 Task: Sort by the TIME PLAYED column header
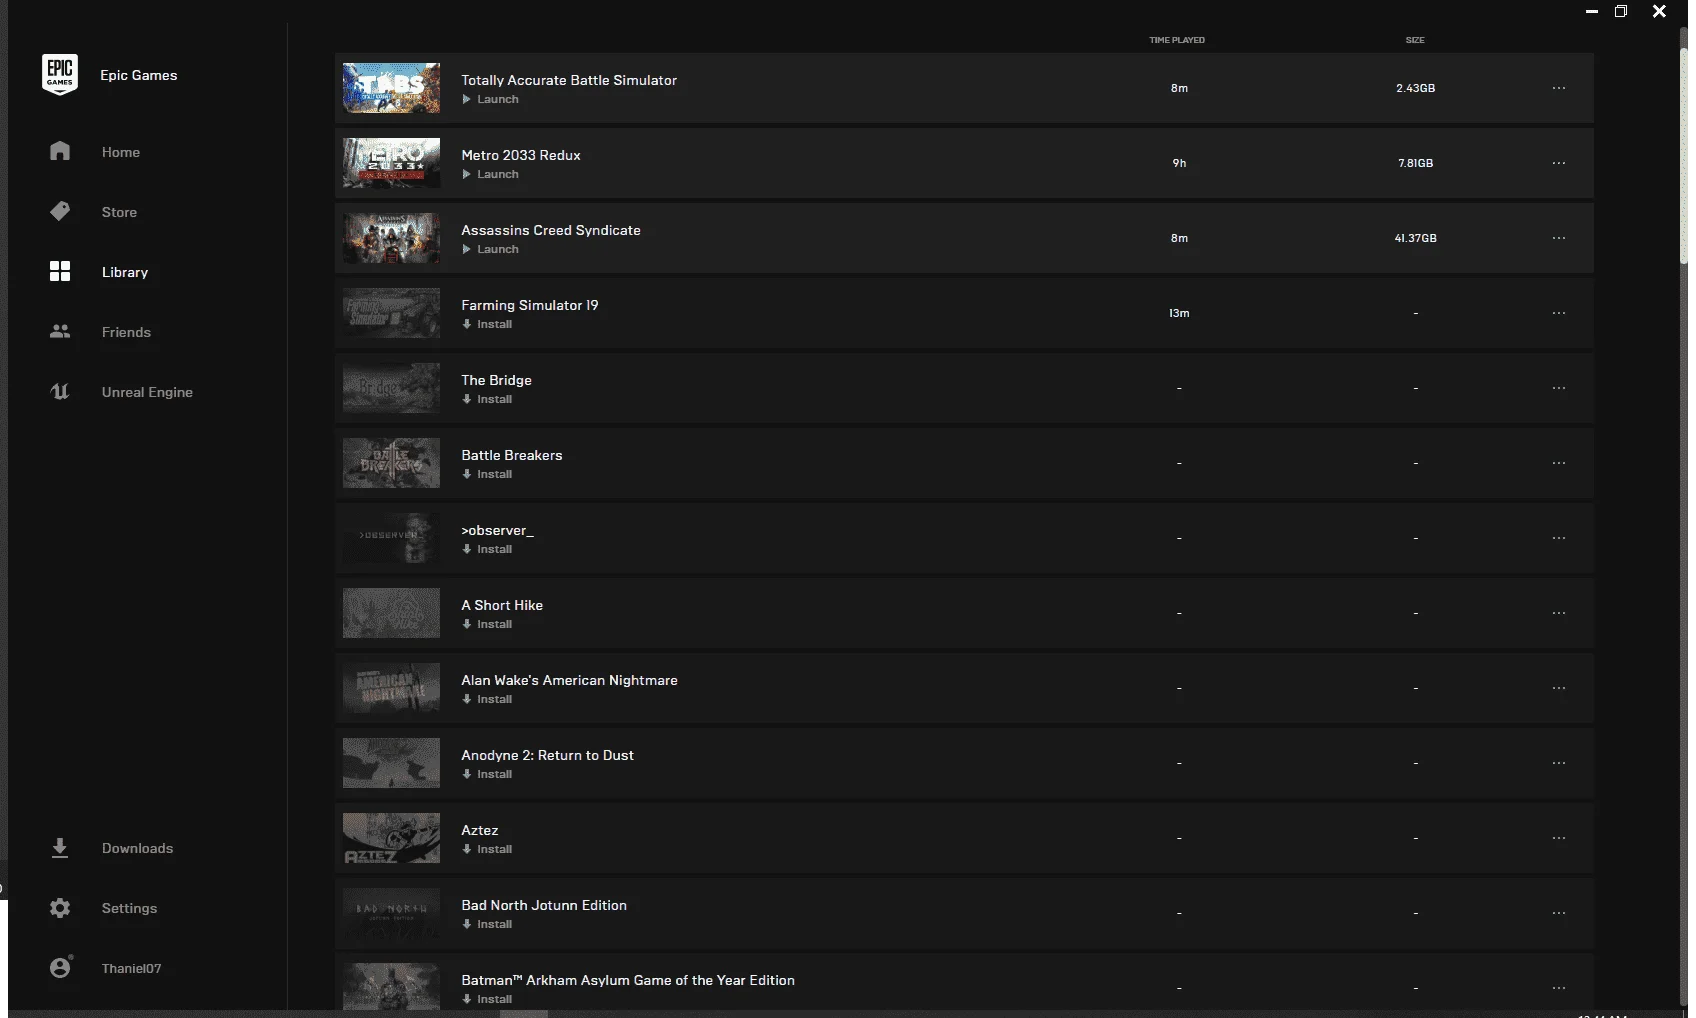(1177, 40)
